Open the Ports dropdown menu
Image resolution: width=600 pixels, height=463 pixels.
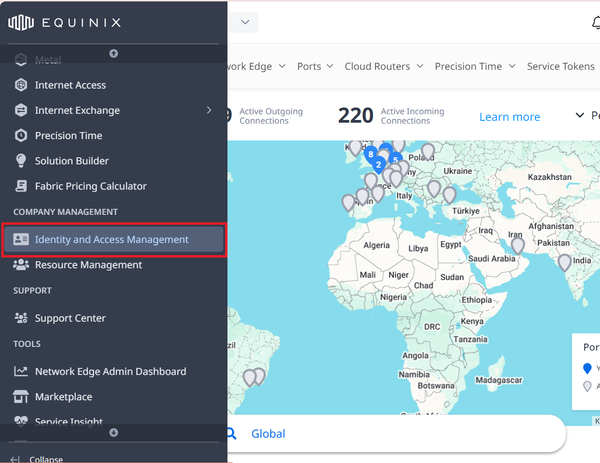pos(315,66)
